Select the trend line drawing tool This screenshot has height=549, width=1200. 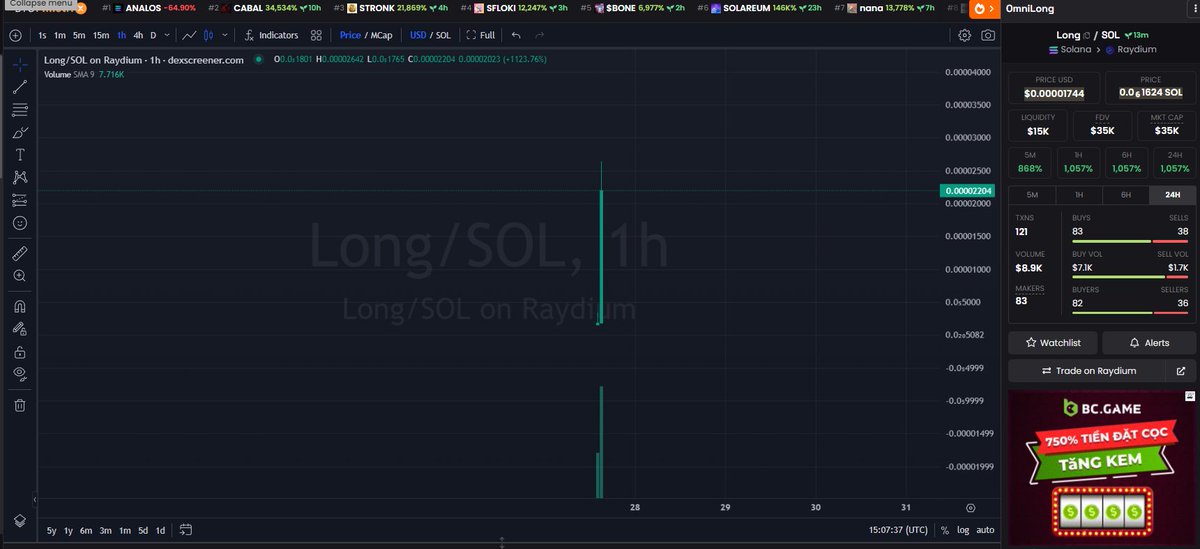tap(20, 87)
